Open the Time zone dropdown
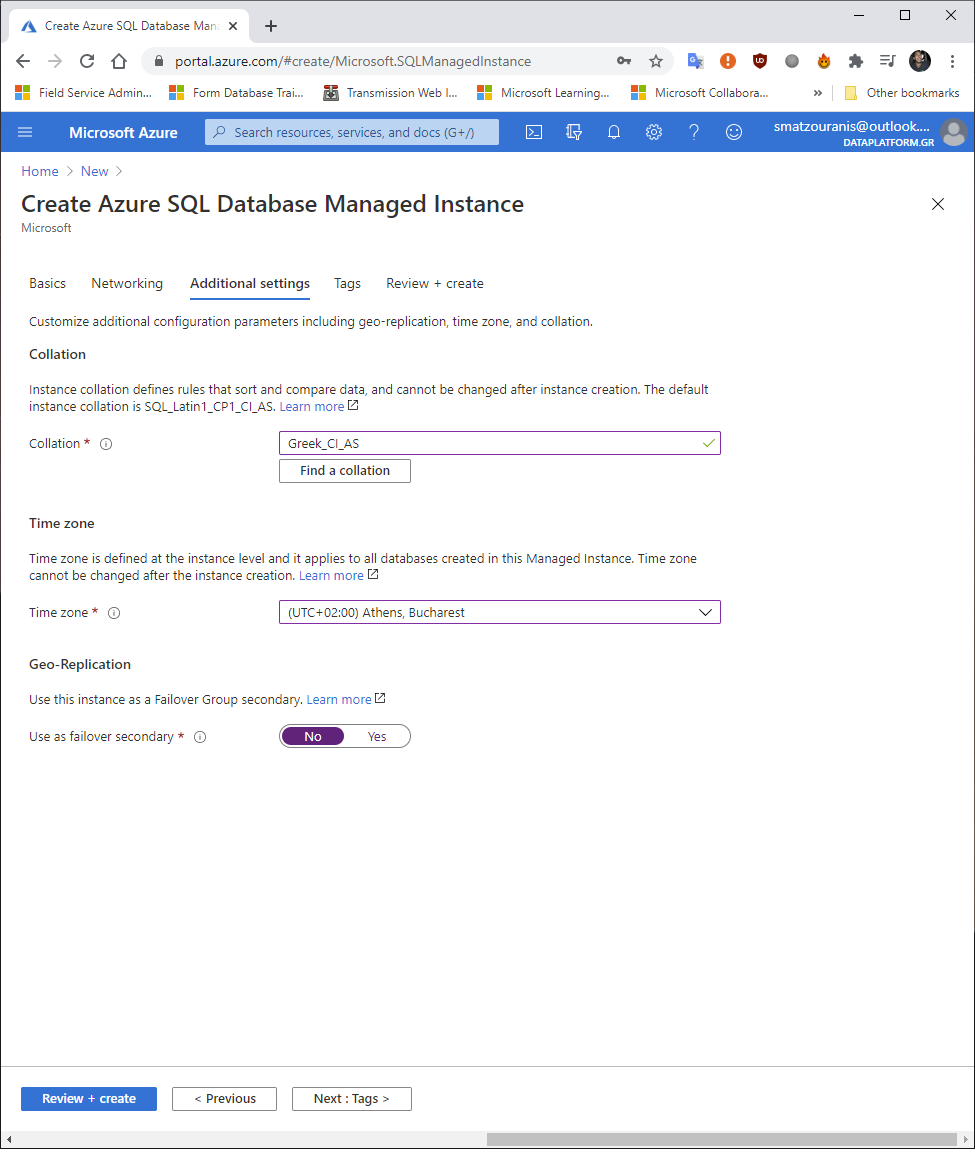The width and height of the screenshot is (975, 1149). [x=707, y=612]
